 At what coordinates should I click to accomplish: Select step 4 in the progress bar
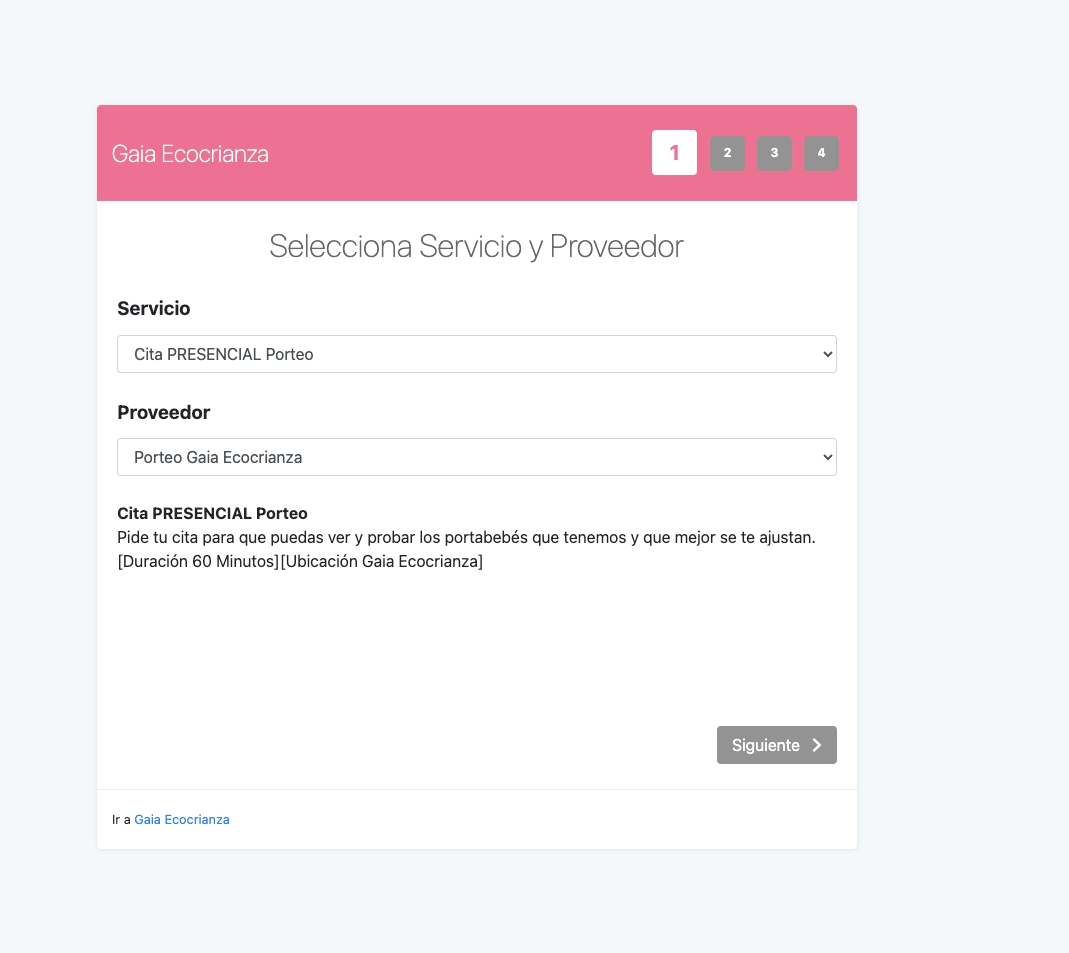[x=821, y=153]
